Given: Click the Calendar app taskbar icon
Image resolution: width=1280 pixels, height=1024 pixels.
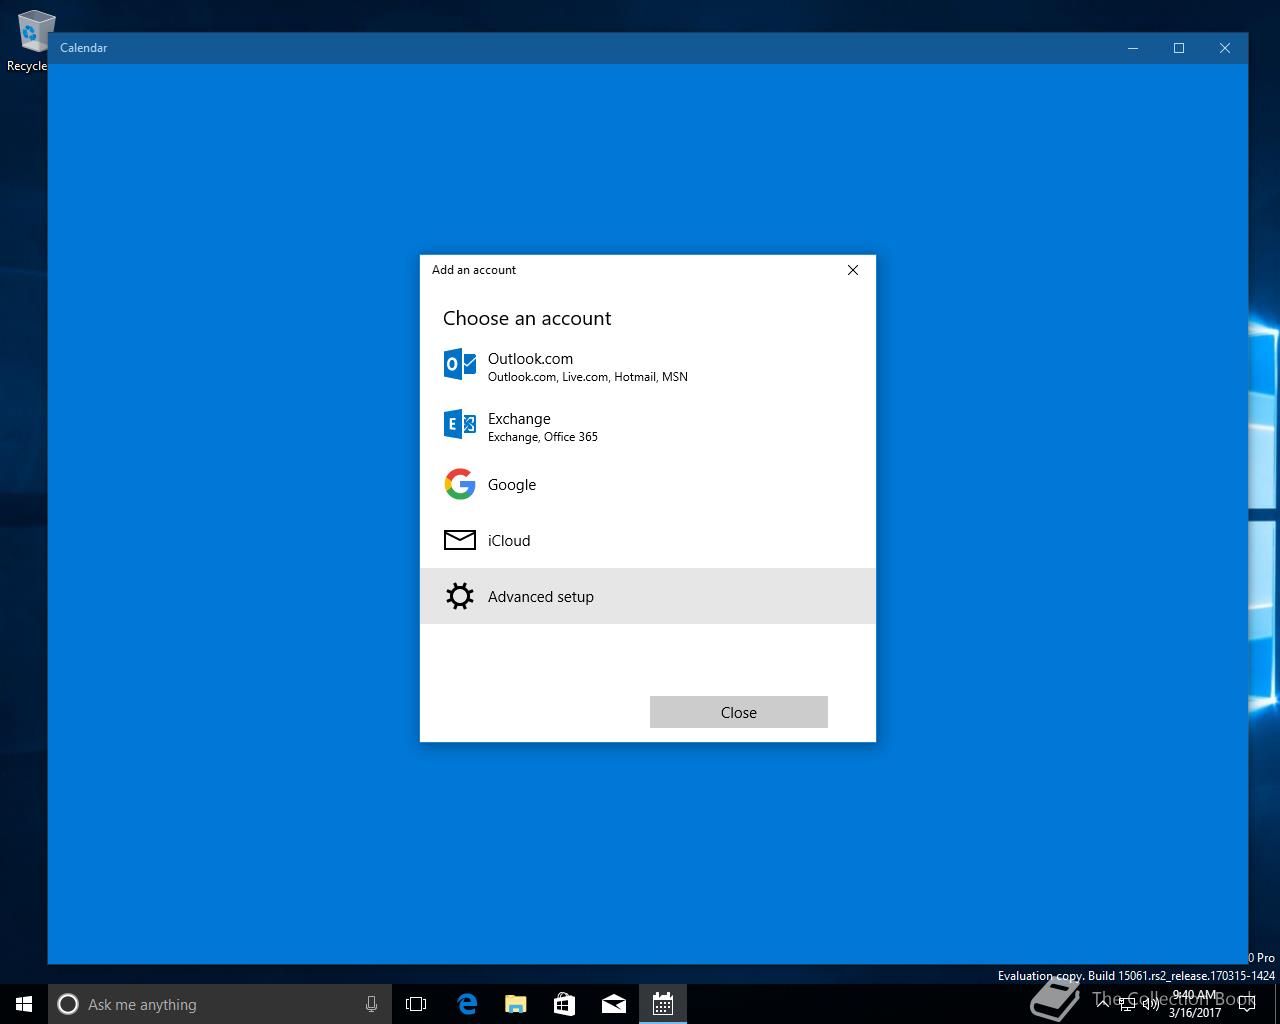Looking at the screenshot, I should (662, 1004).
